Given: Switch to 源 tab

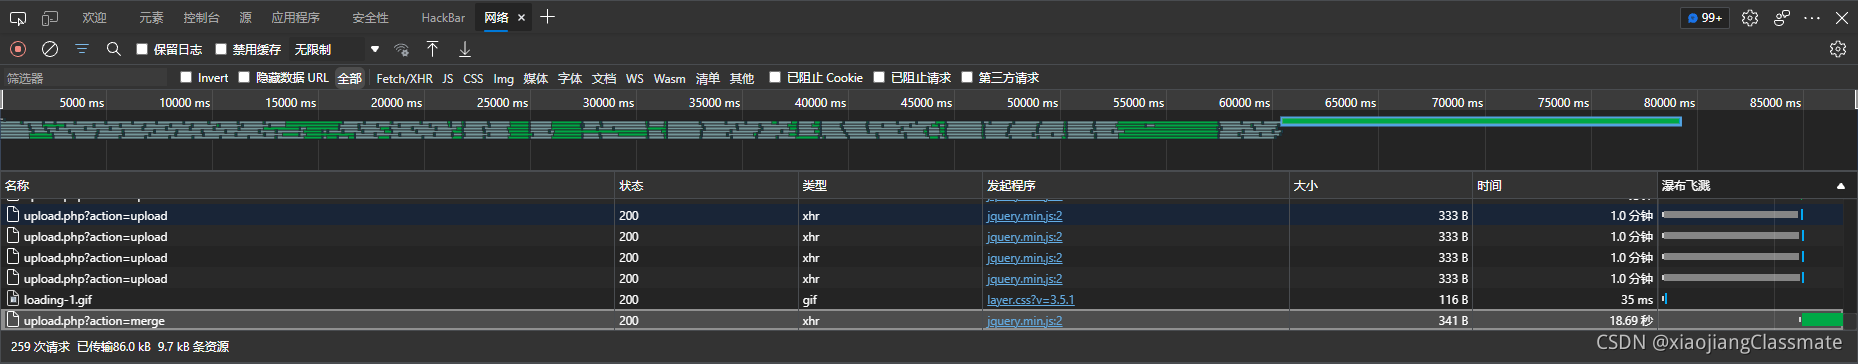Looking at the screenshot, I should coord(246,18).
